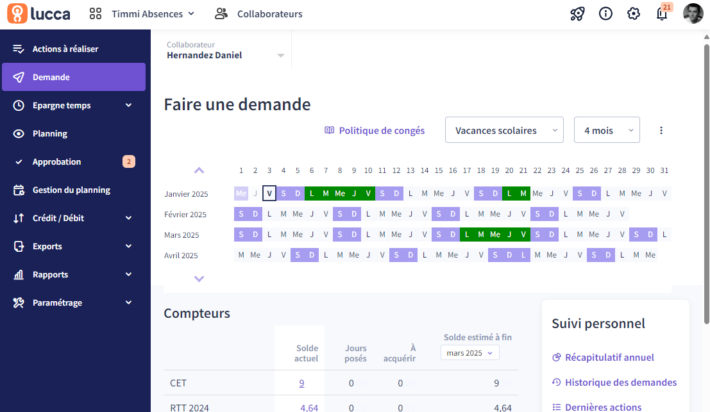Open Gestion du planning
710x412 pixels.
click(74, 190)
